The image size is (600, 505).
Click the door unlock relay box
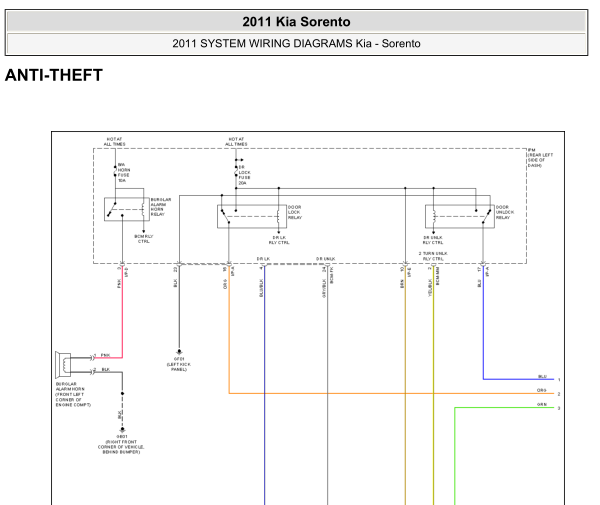coord(460,217)
